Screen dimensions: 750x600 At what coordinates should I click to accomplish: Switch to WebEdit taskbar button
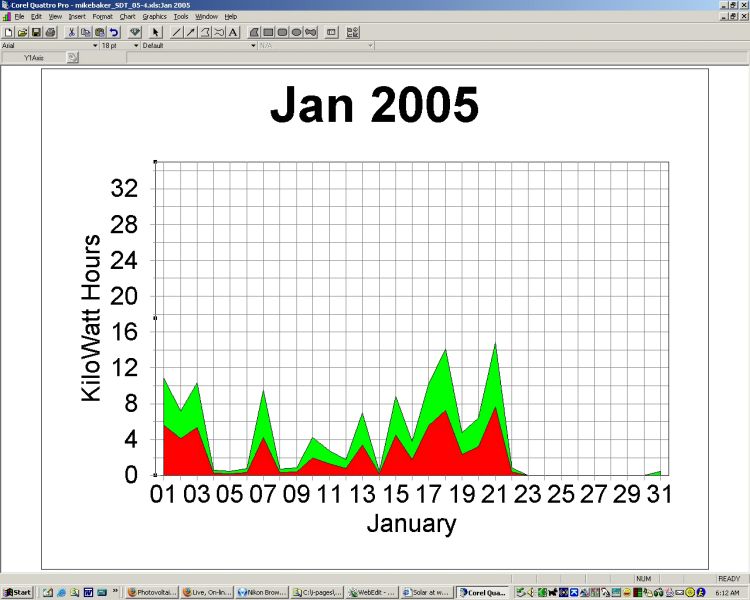[372, 592]
